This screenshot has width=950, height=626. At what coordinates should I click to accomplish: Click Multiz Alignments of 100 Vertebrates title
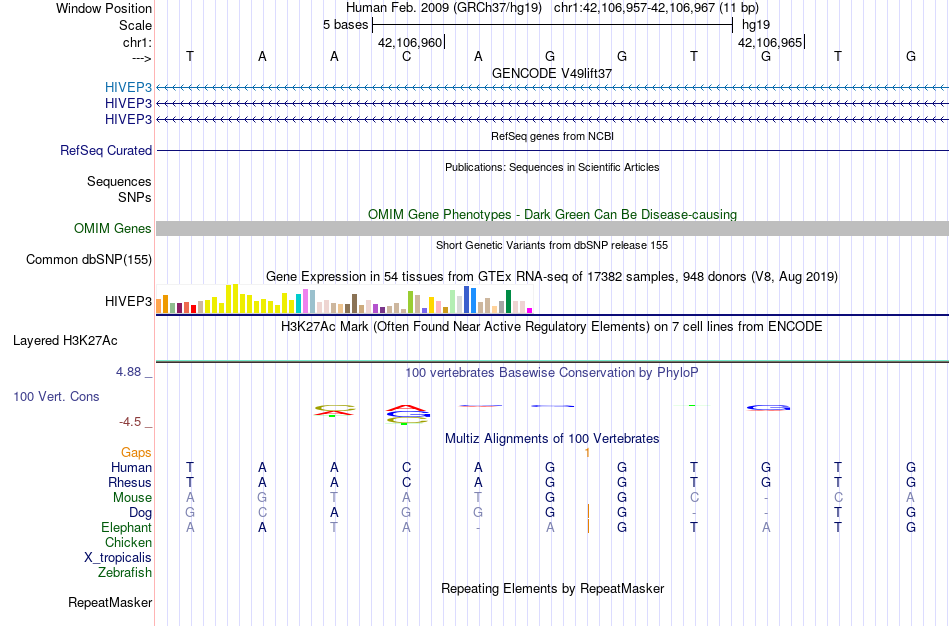click(x=552, y=439)
